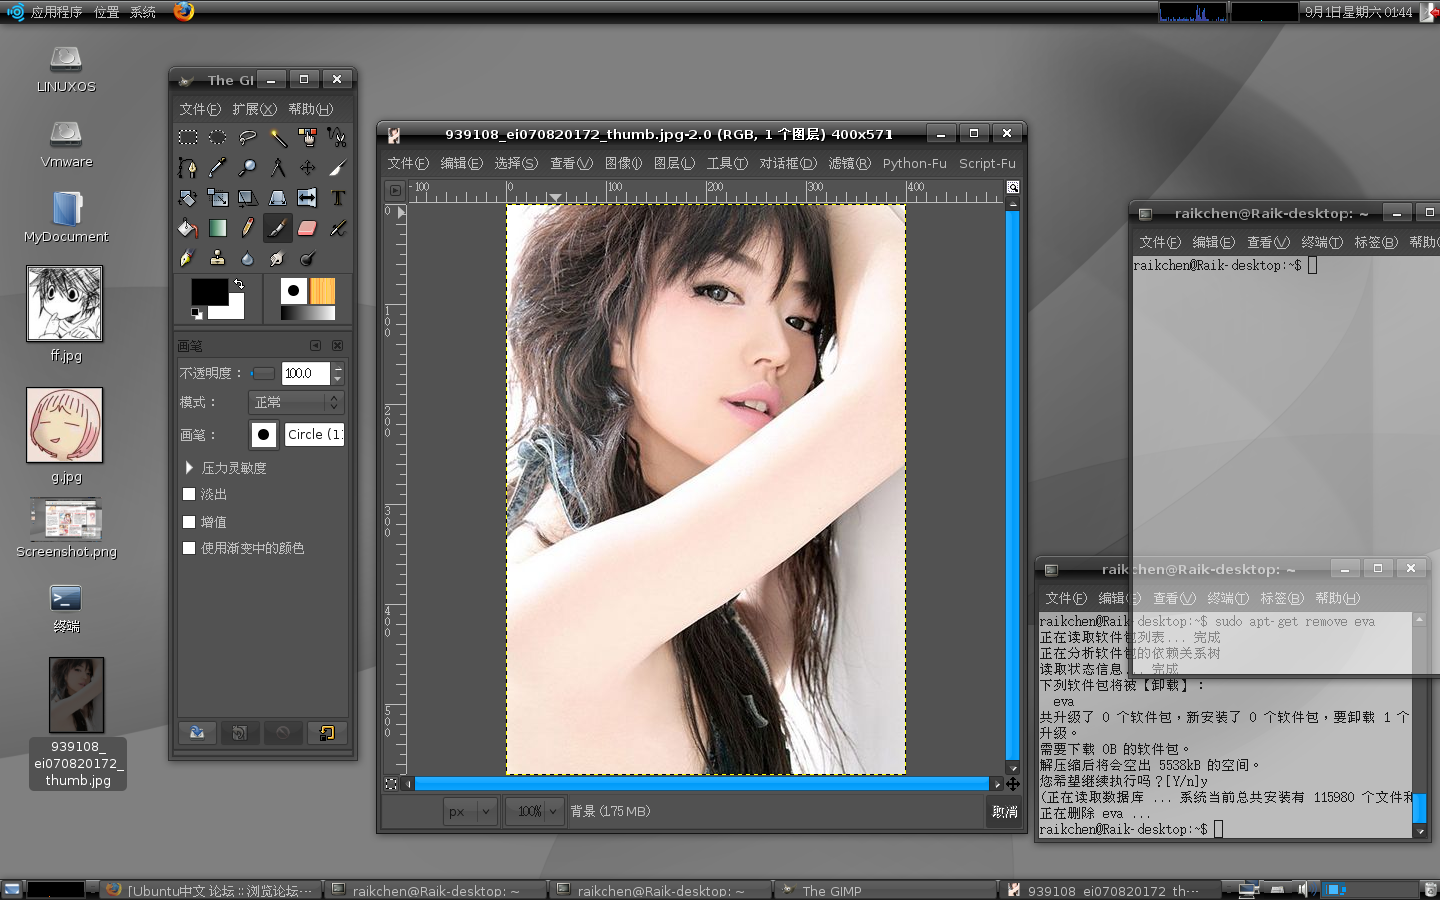Open the 100% zoom dropdown
Screen dimensions: 1440x900
533,811
